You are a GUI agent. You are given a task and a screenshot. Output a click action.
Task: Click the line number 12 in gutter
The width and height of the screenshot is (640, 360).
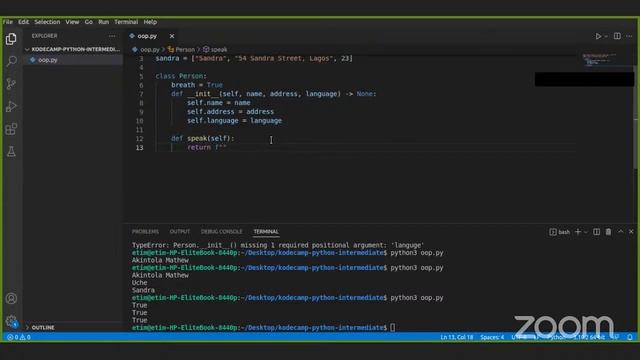pos(140,139)
